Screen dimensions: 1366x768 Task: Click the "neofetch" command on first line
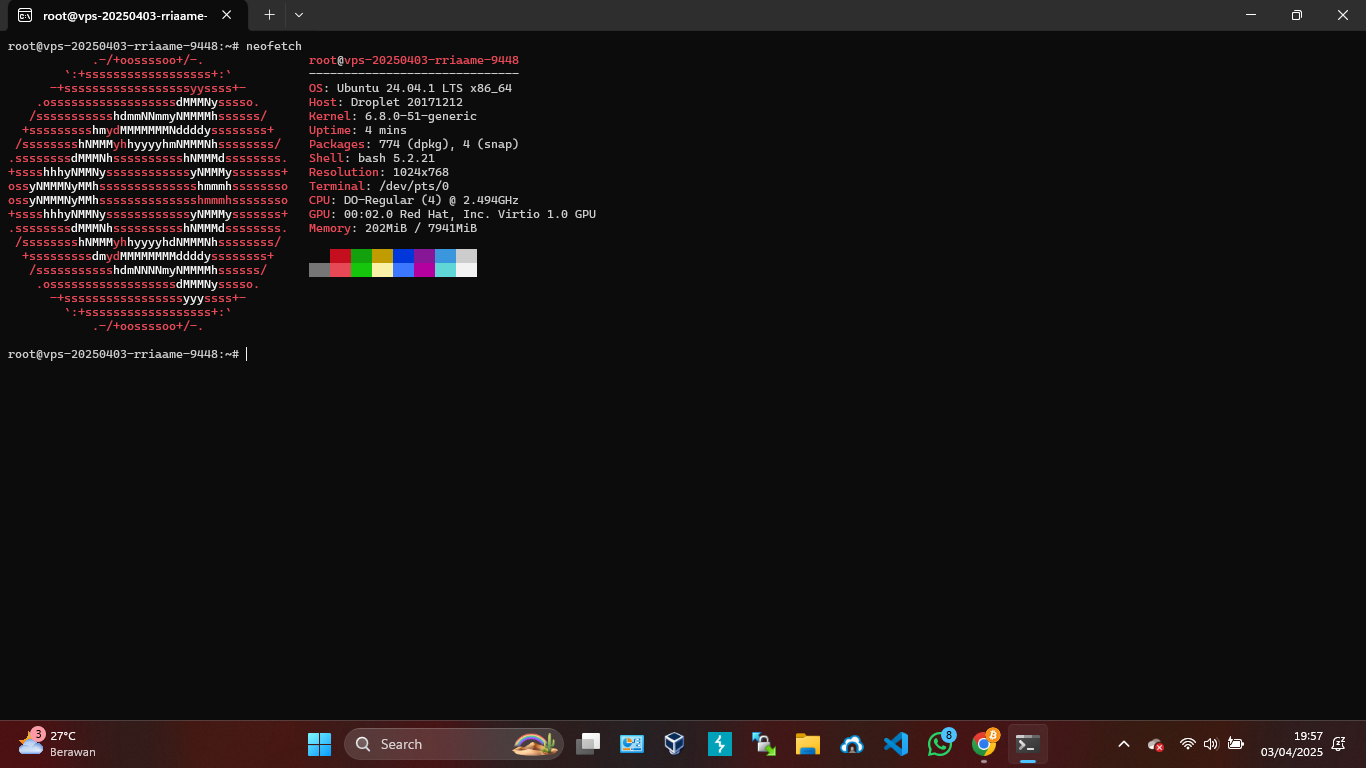274,46
